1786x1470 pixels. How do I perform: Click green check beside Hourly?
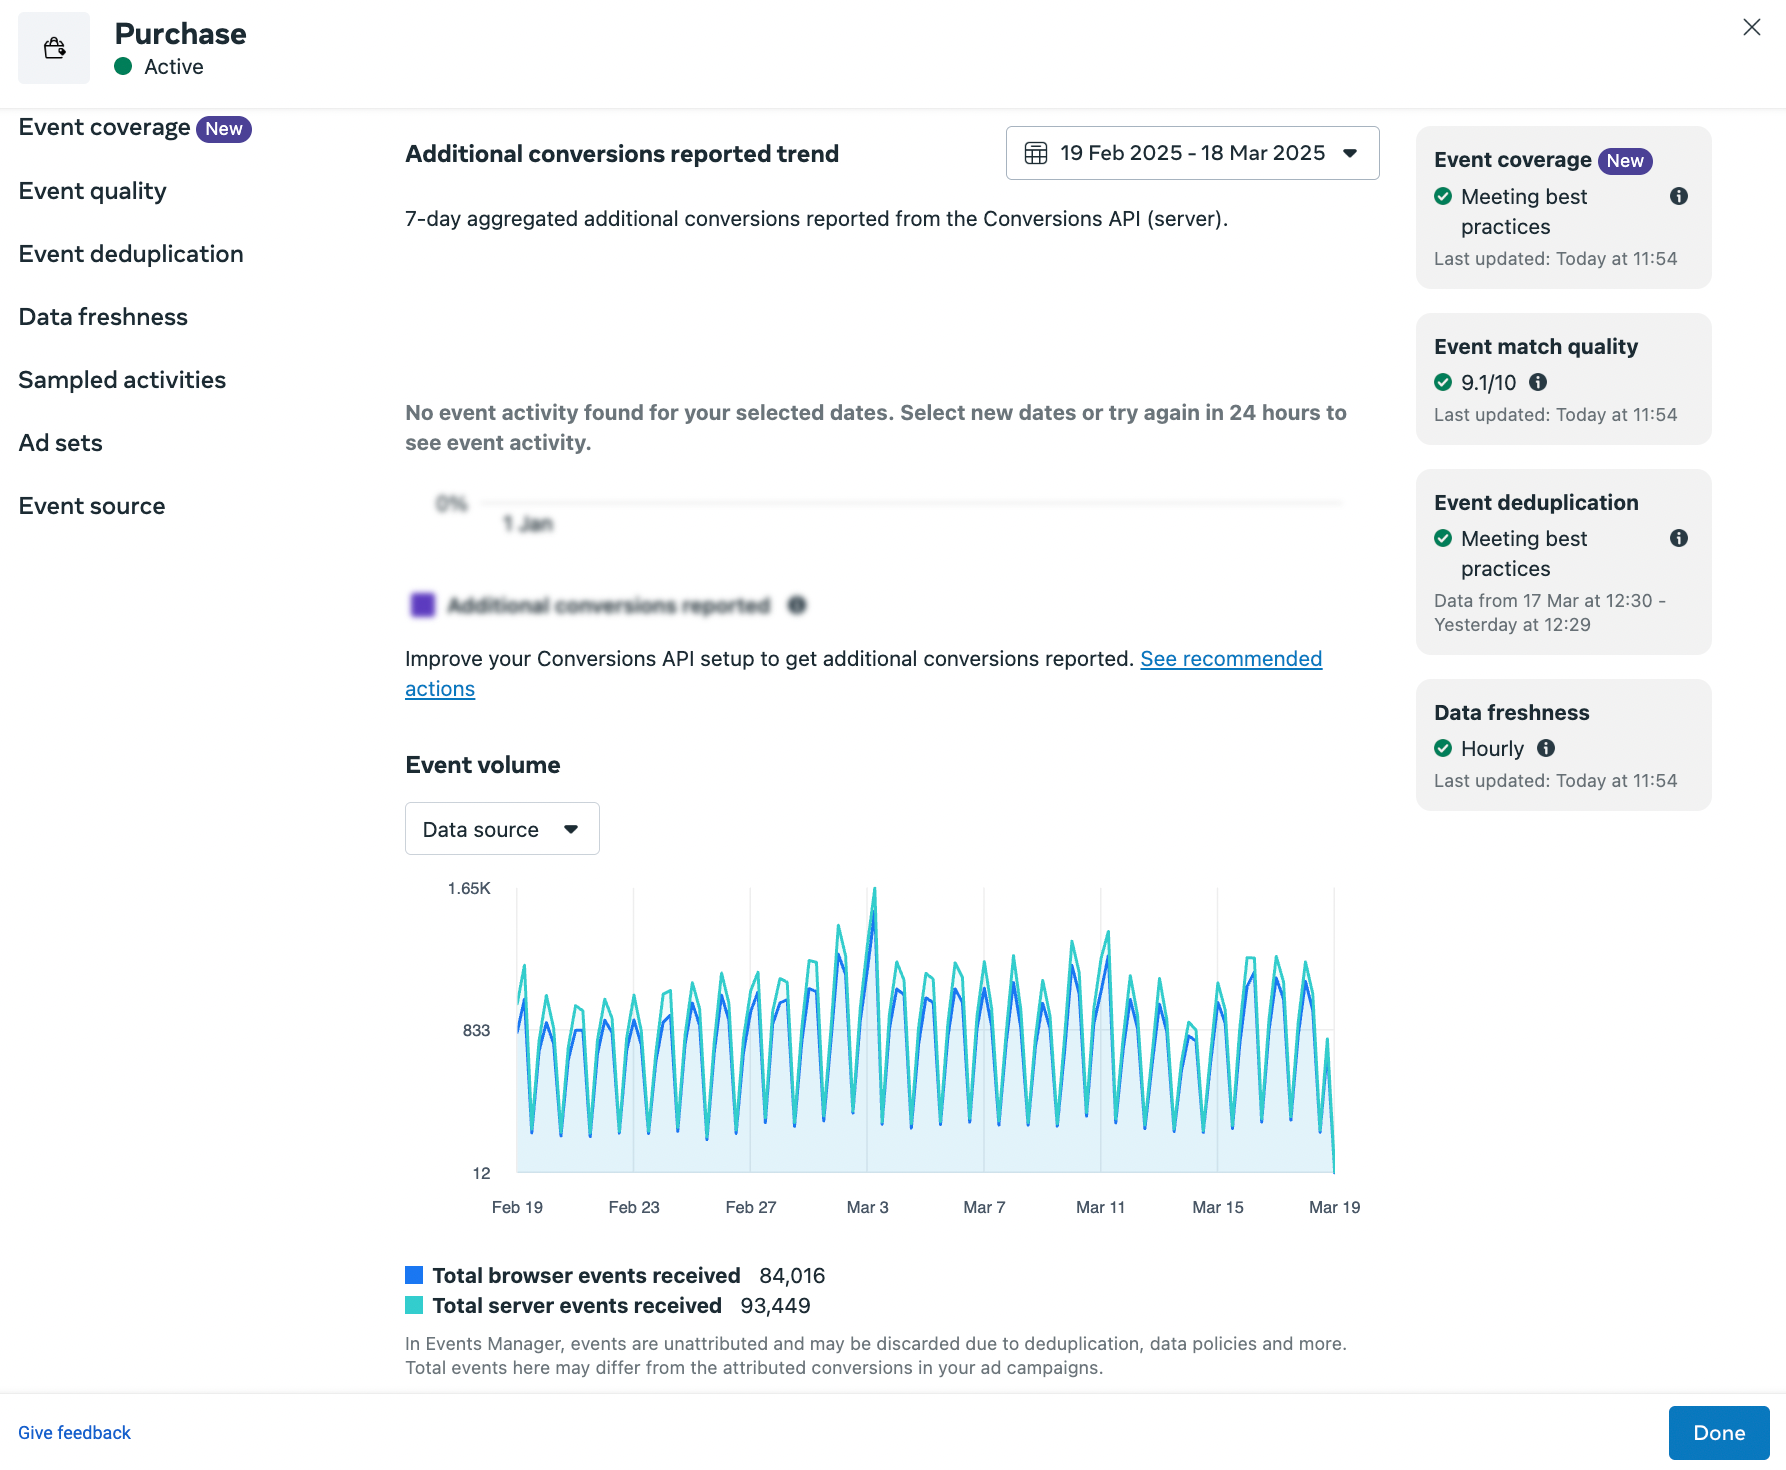(1443, 748)
